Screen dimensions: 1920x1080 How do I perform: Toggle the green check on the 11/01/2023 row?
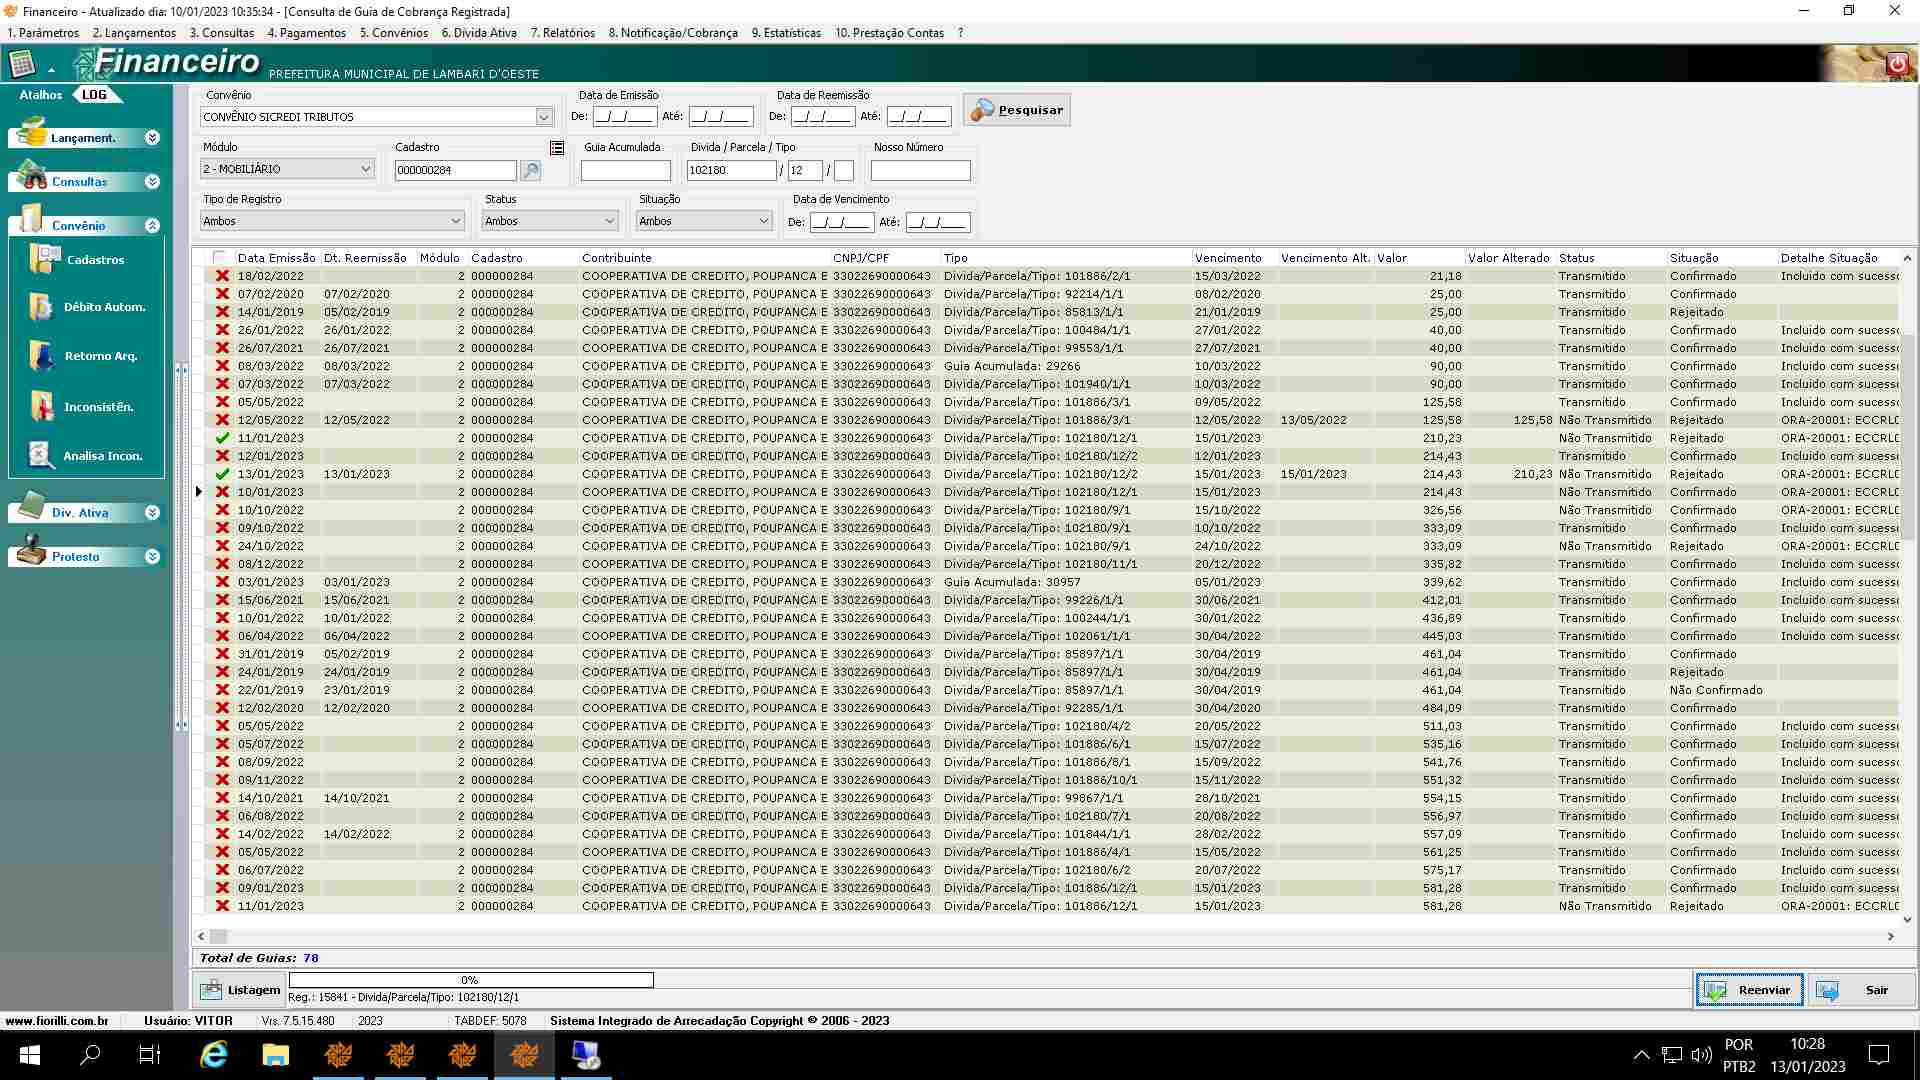222,438
